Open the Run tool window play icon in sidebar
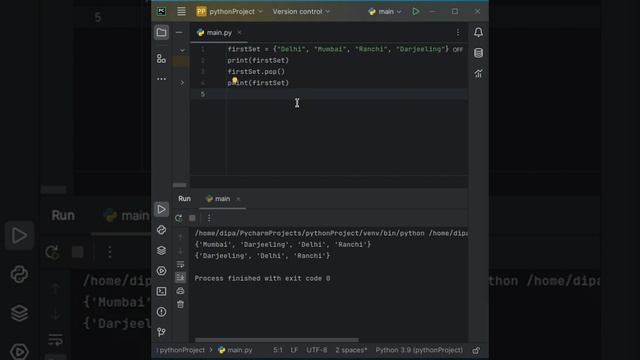 [161, 209]
